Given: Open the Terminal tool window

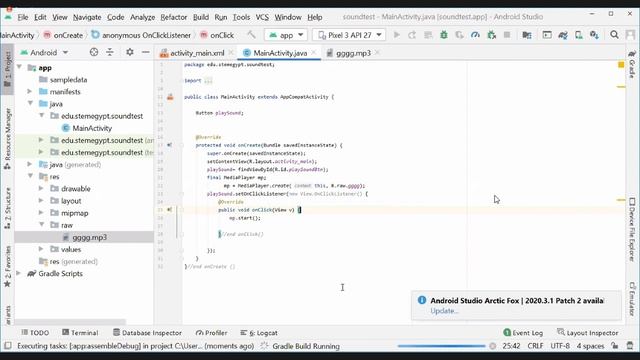Looking at the screenshot, I should click(x=80, y=333).
